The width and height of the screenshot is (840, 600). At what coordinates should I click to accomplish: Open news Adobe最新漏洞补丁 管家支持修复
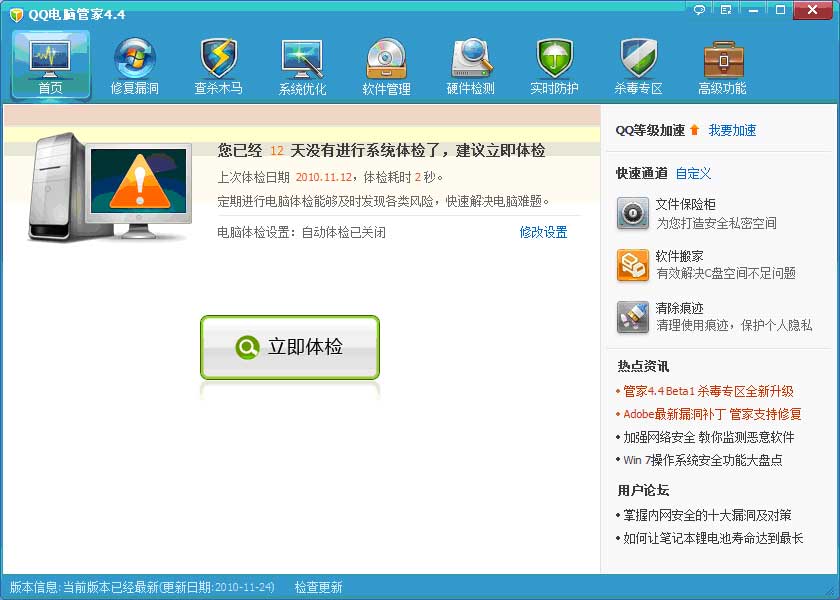(712, 414)
